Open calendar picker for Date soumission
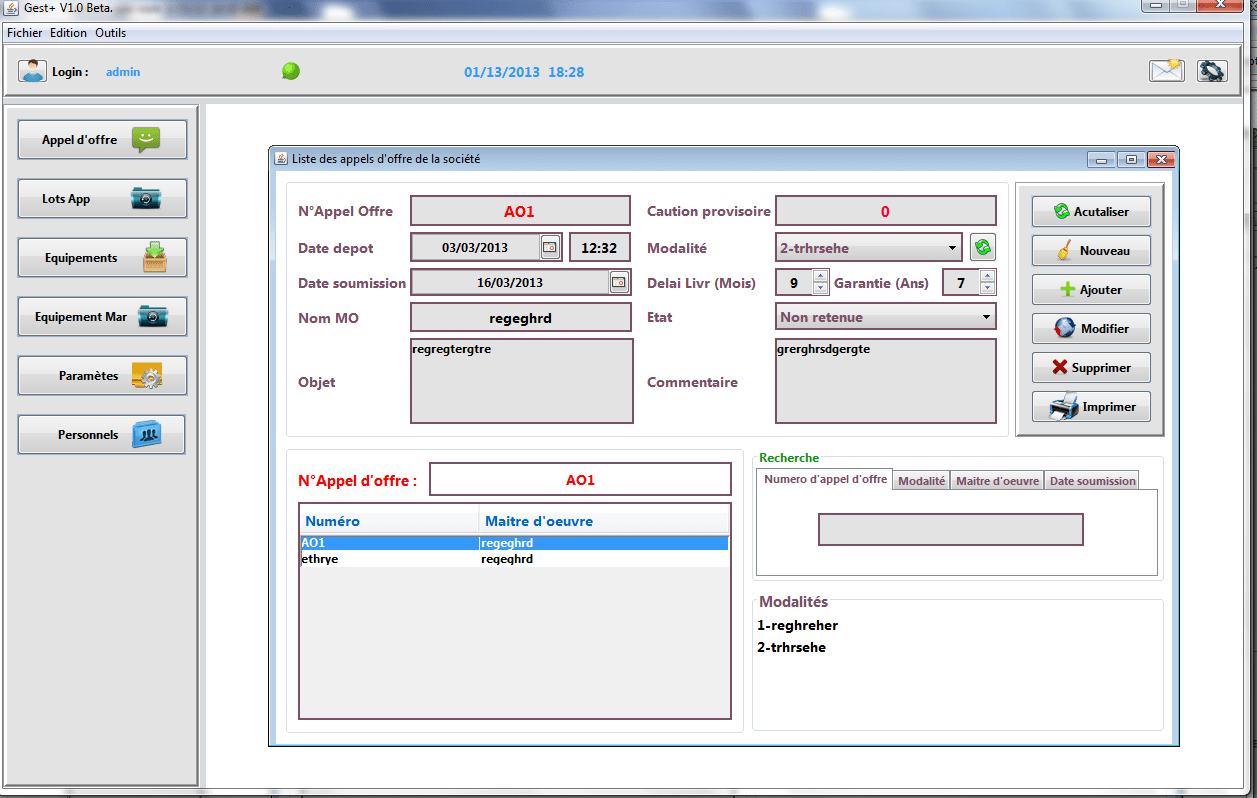Viewport: 1257px width, 798px height. point(620,282)
